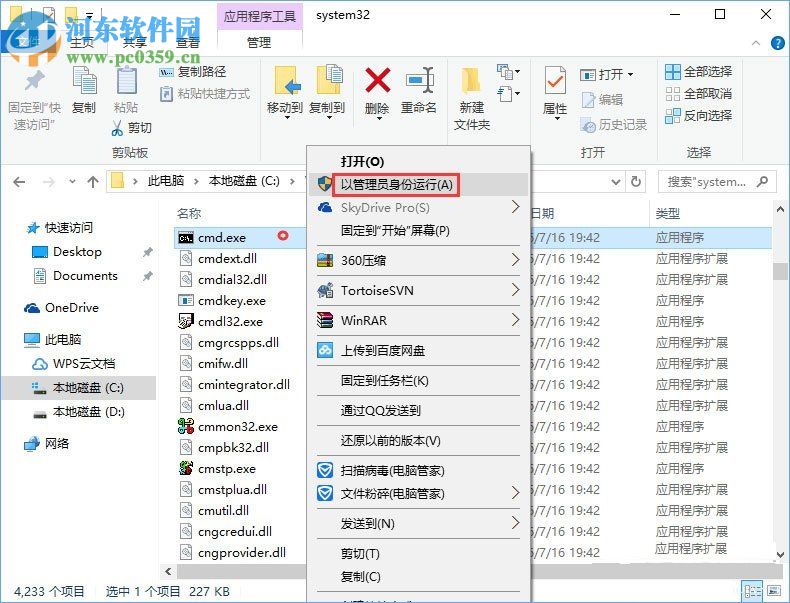
Task: Click the details view icon in status bar
Action: 753,591
